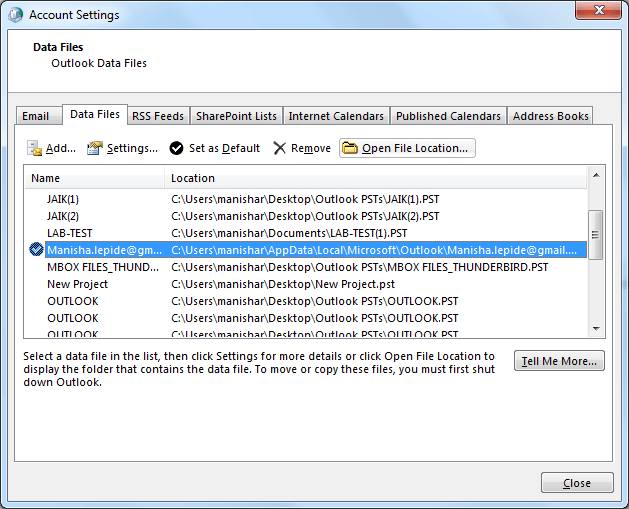
Task: Click the list scroll up arrow
Action: [x=596, y=175]
